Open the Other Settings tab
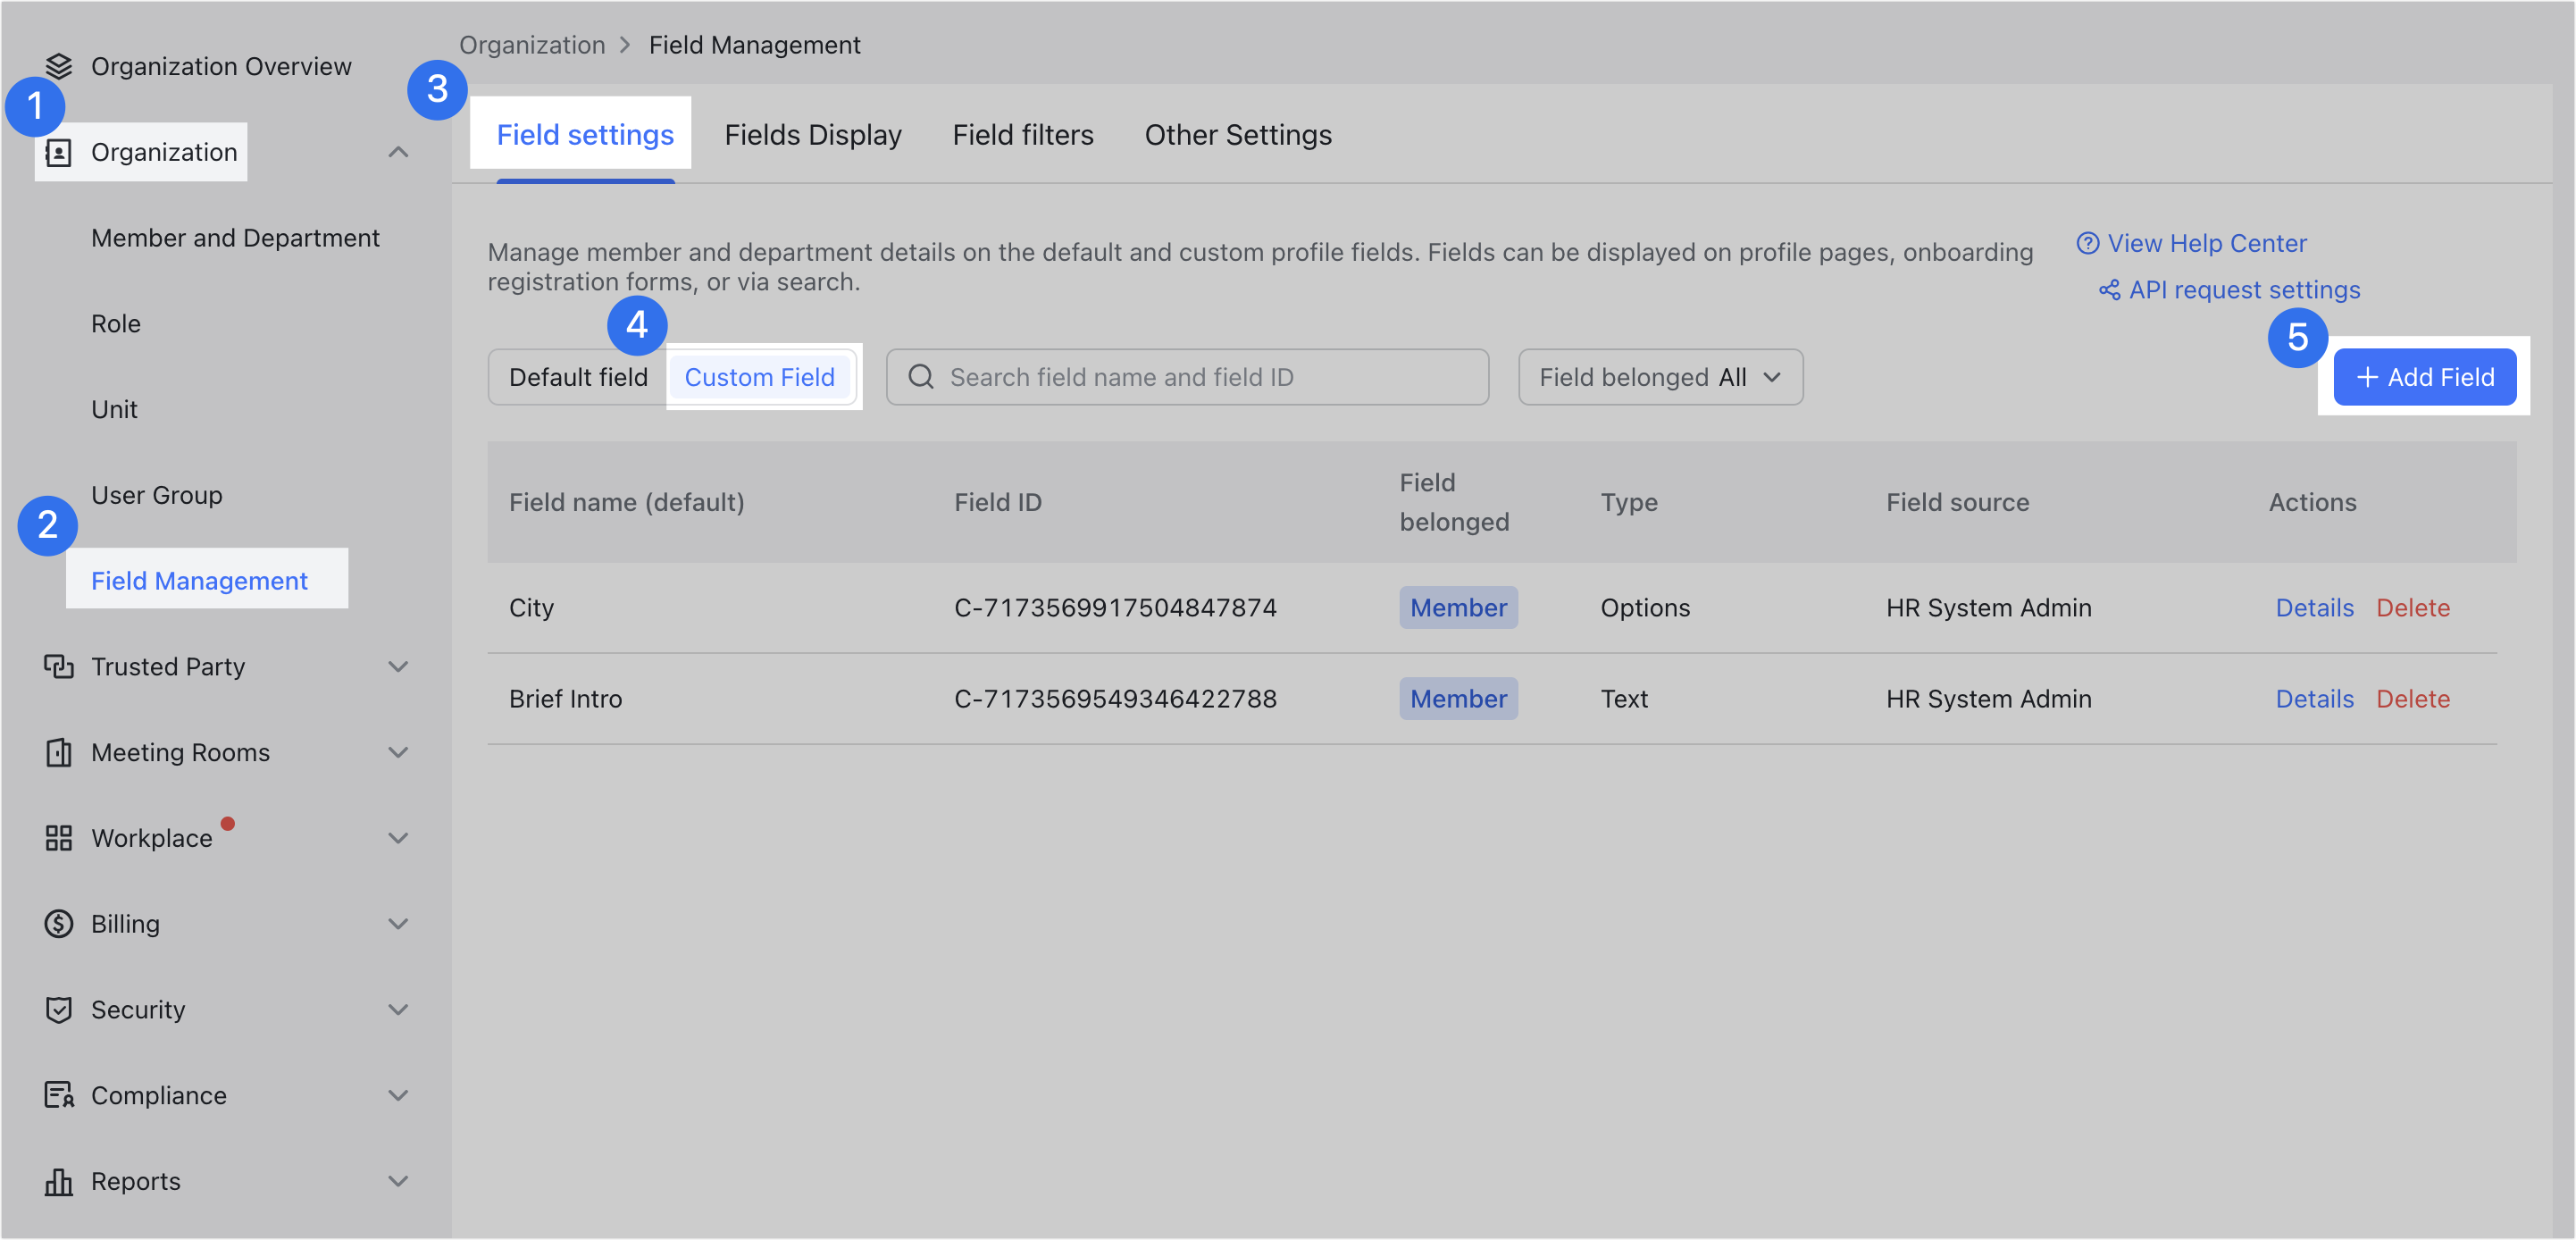Viewport: 2576px width, 1240px height. point(1238,135)
